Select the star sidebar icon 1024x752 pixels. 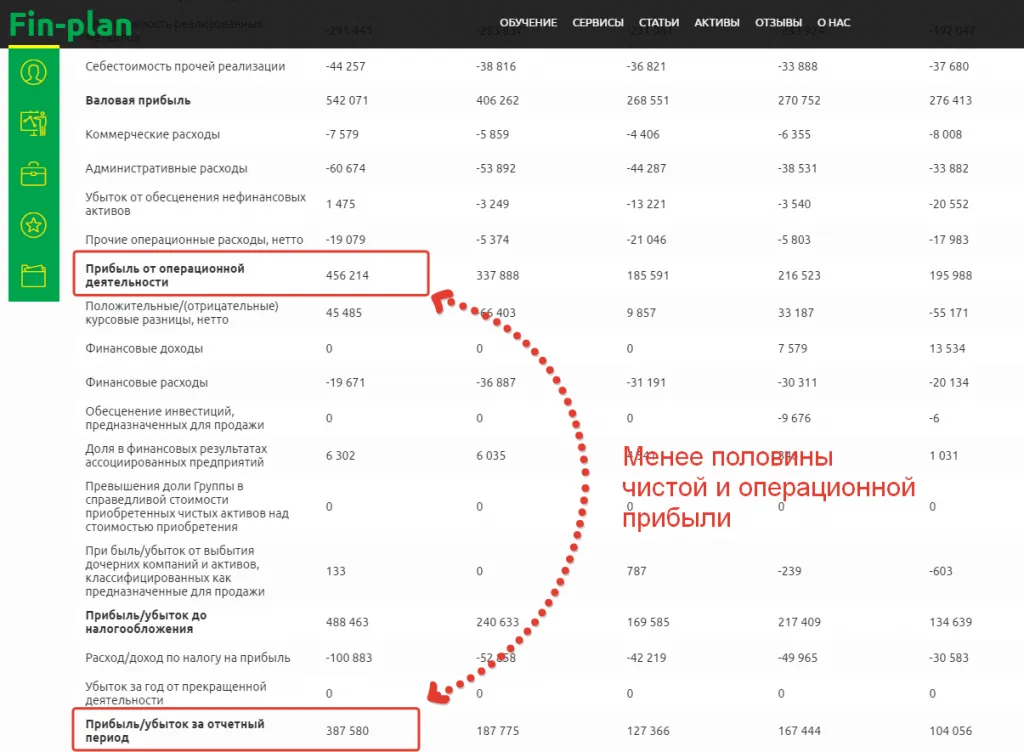point(33,225)
